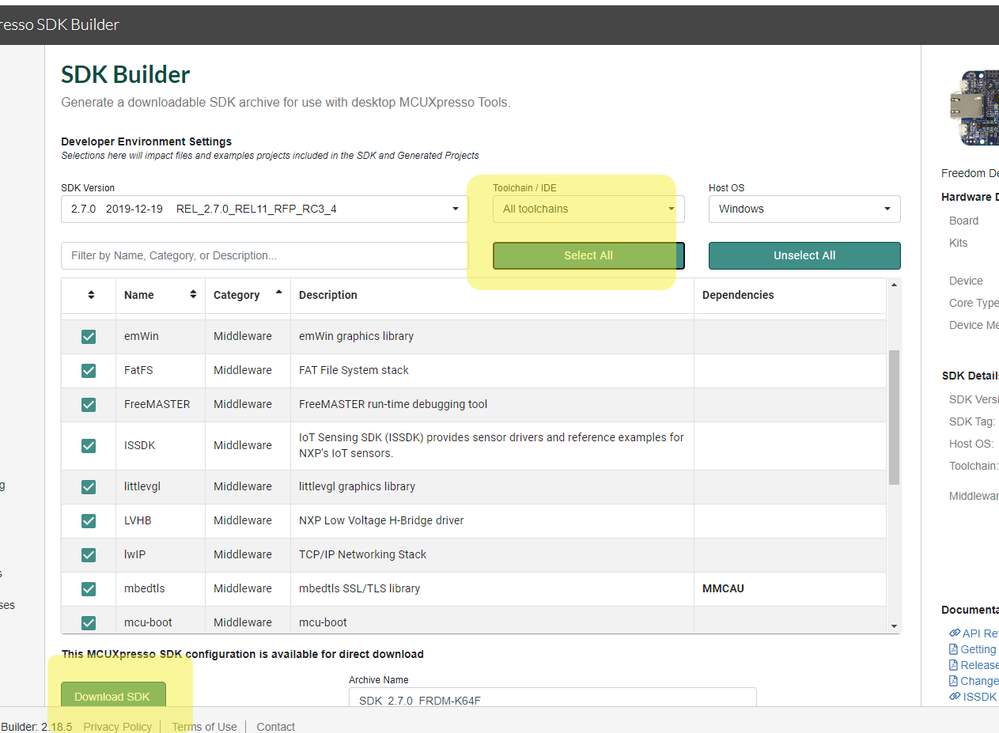Click the Dependencies column header
Screen dimensions: 999x733
(738, 295)
